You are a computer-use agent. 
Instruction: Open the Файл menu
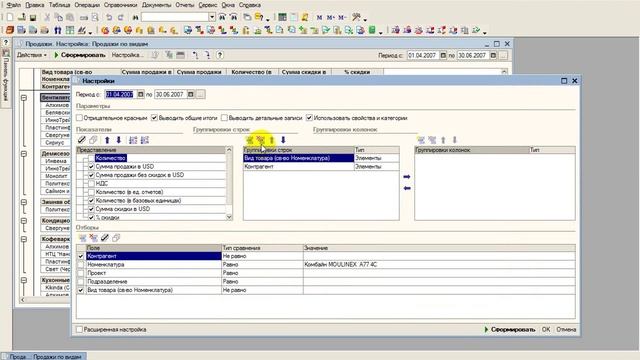13,5
